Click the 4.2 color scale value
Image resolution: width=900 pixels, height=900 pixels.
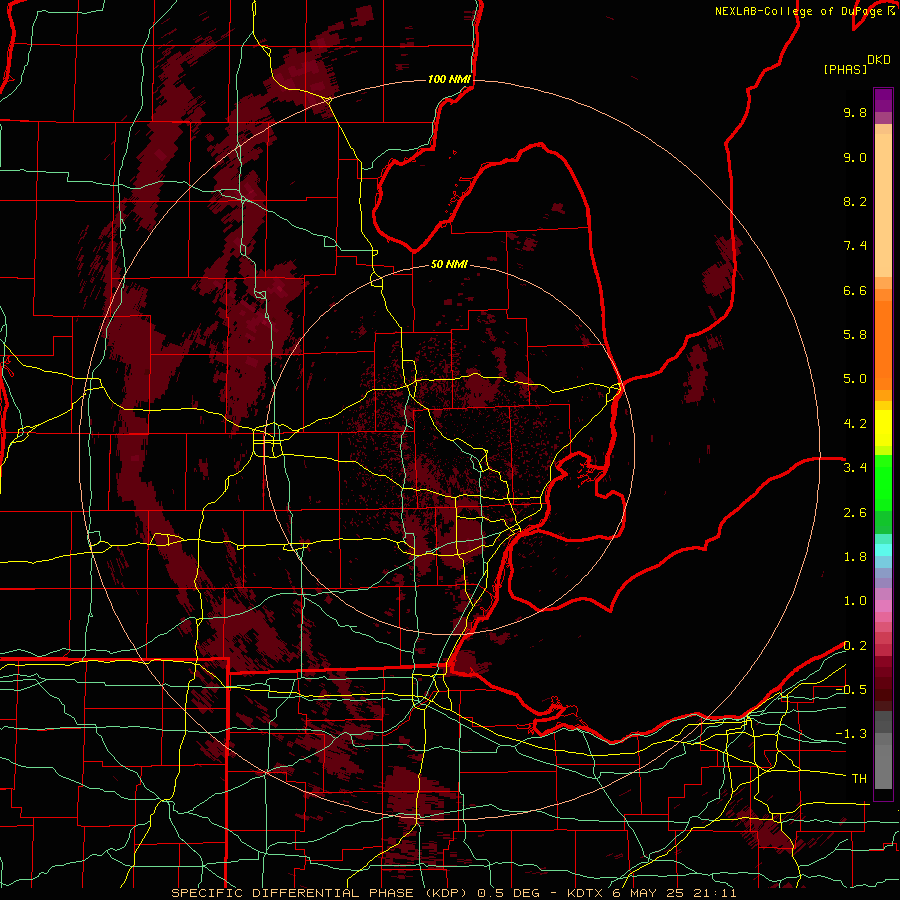(x=855, y=424)
